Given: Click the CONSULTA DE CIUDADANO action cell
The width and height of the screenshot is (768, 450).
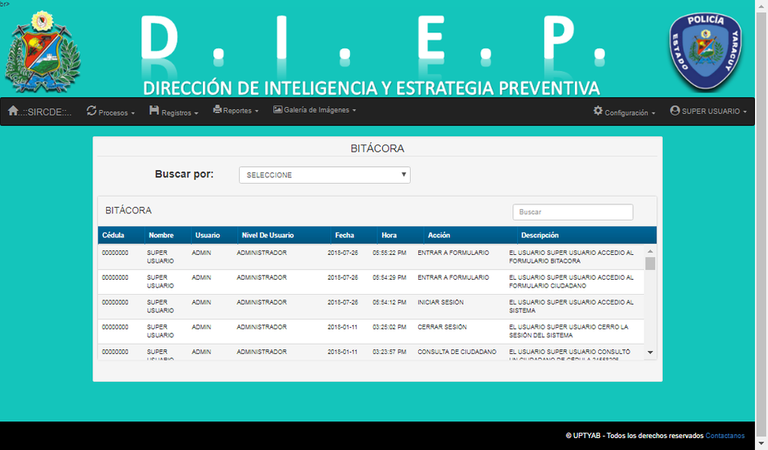Looking at the screenshot, I should pyautogui.click(x=457, y=352).
